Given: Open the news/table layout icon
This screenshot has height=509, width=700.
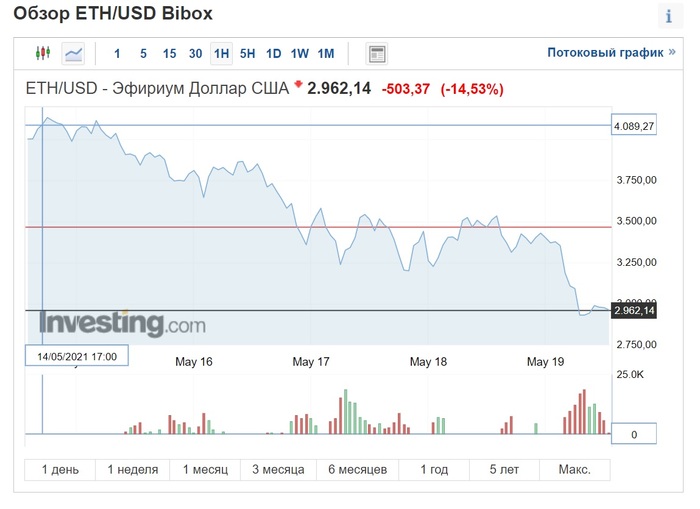Looking at the screenshot, I should [x=377, y=53].
